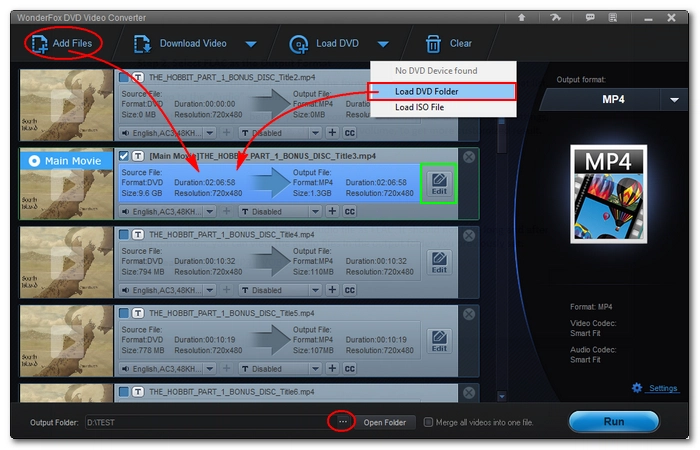Remove Title6.mp4 with its X icon
Viewport: 700px width, 450px height.
(x=469, y=392)
